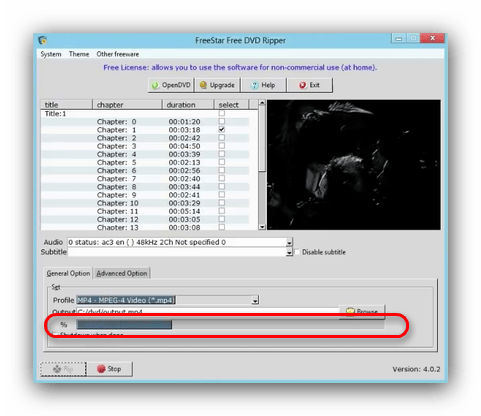Viewport: 481px width, 416px height.
Task: Open the Other freeware menu
Action: point(118,54)
